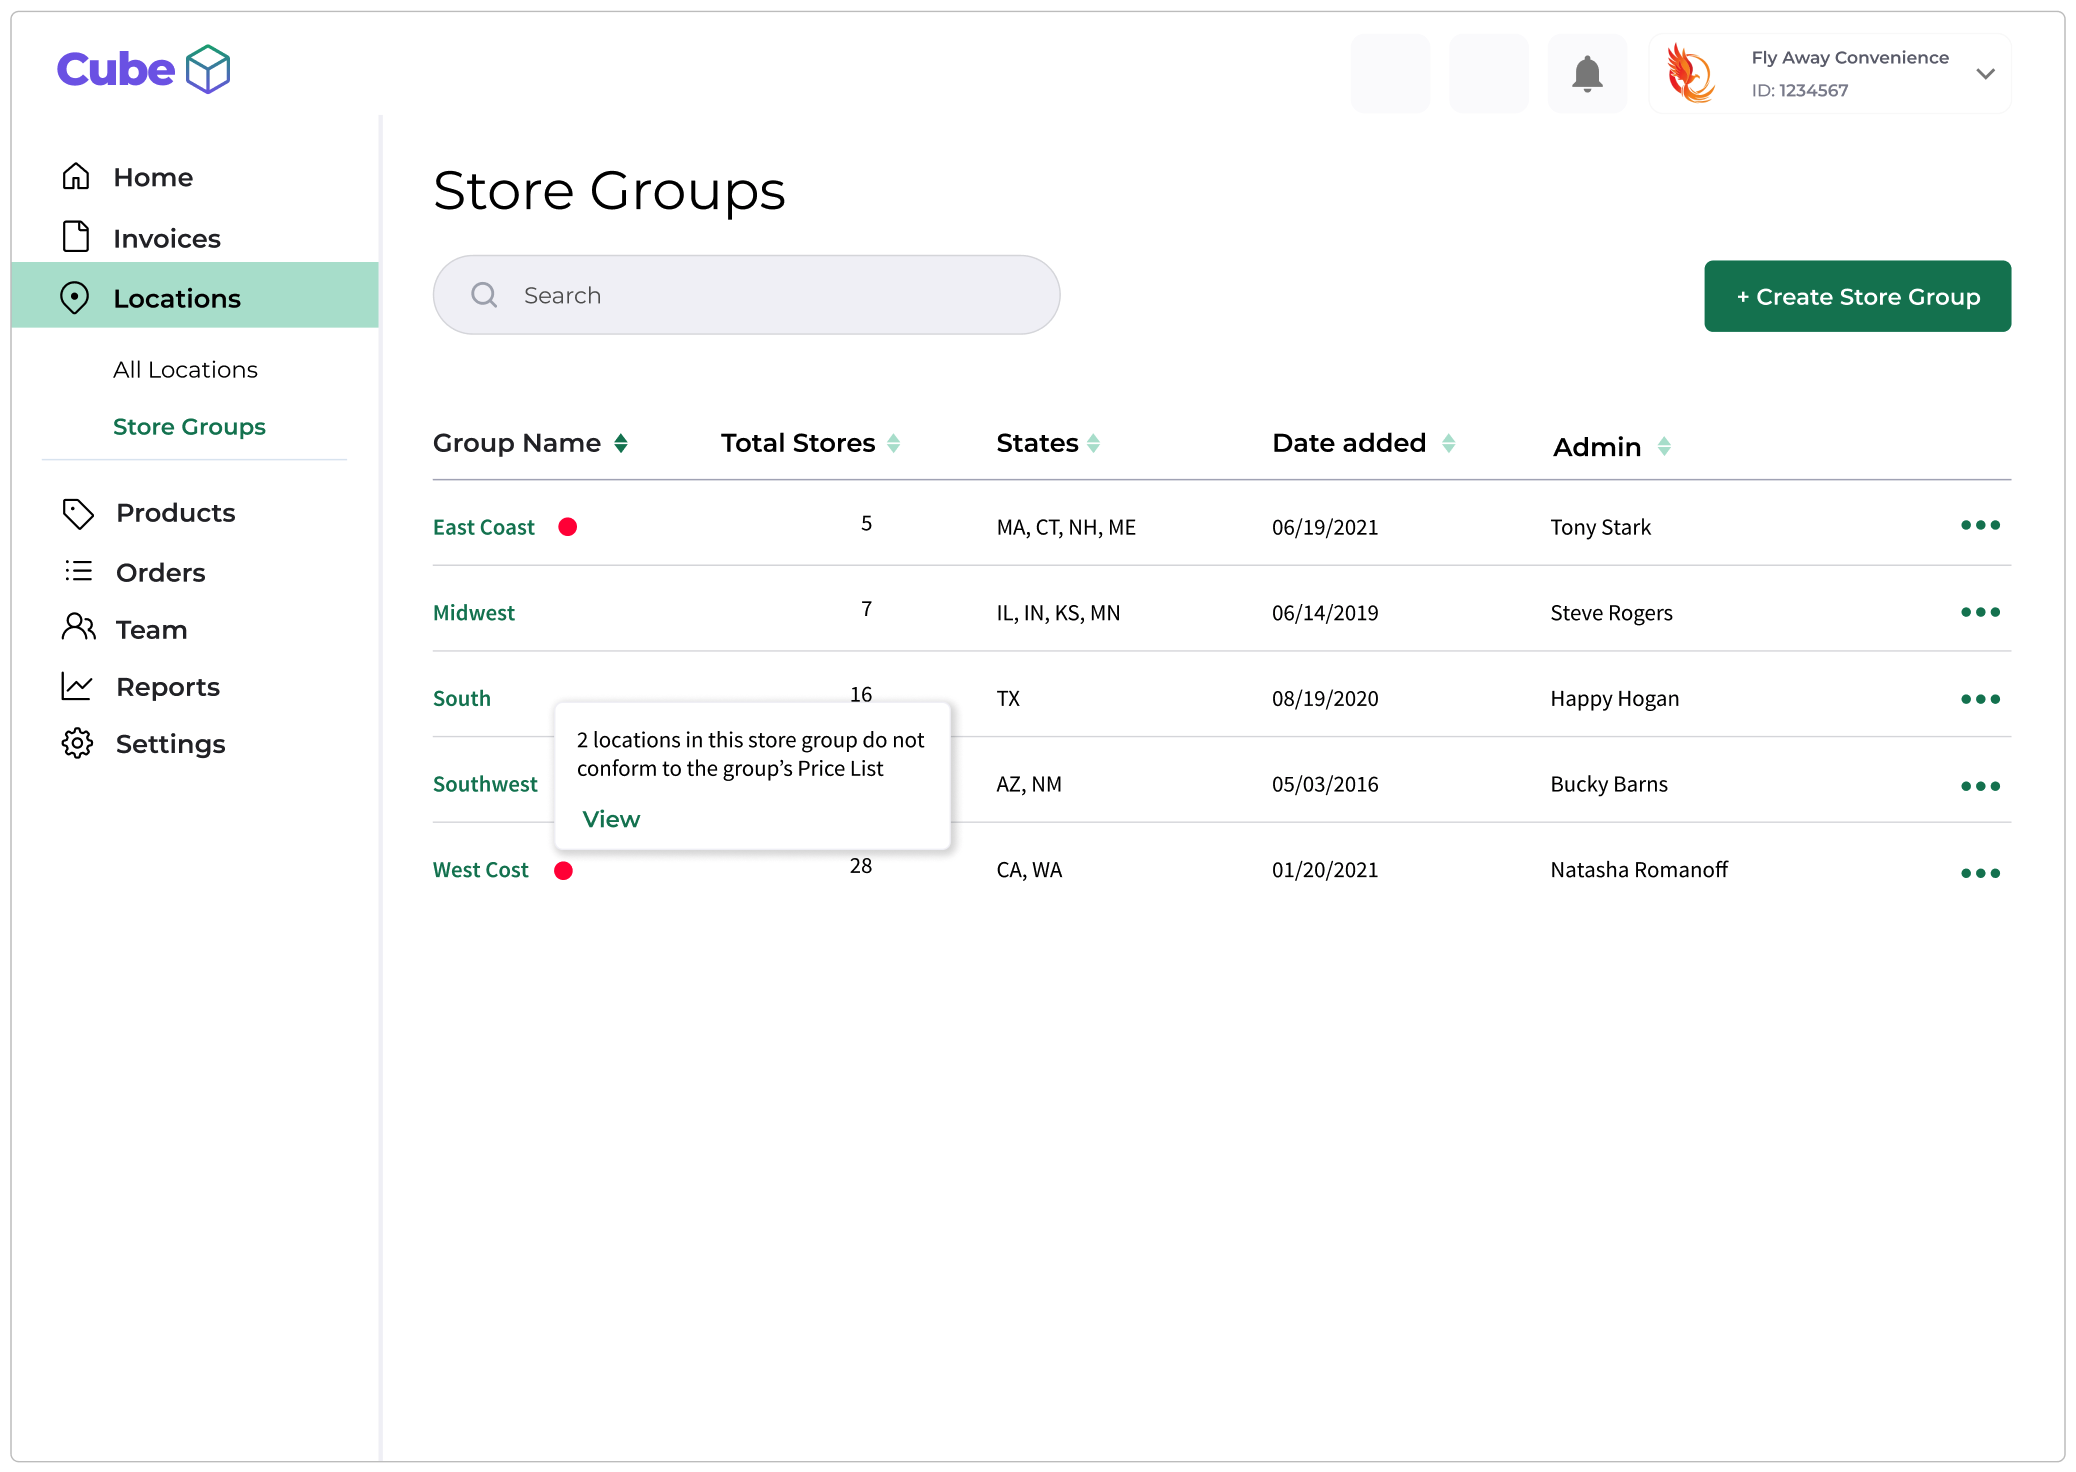Click West Cost red alert dot

(x=564, y=871)
